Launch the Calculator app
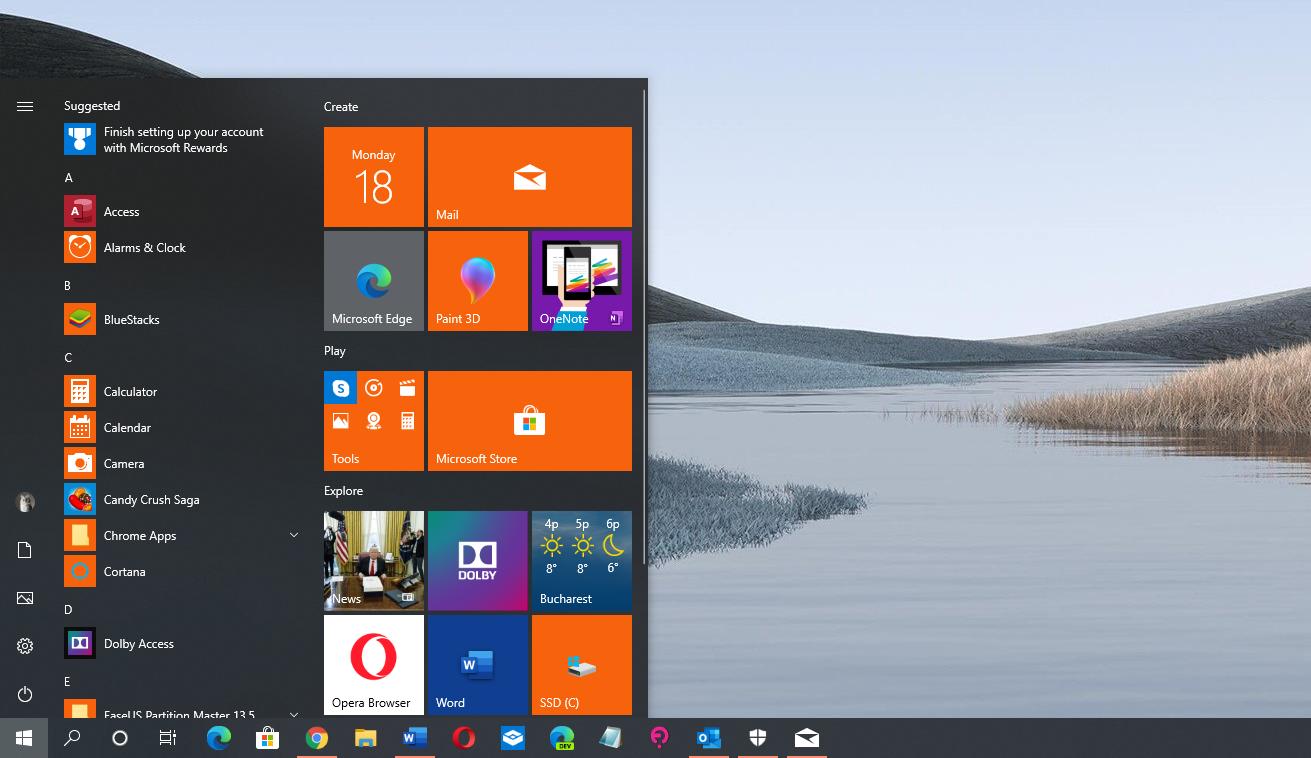Viewport: 1311px width, 758px height. 180,391
